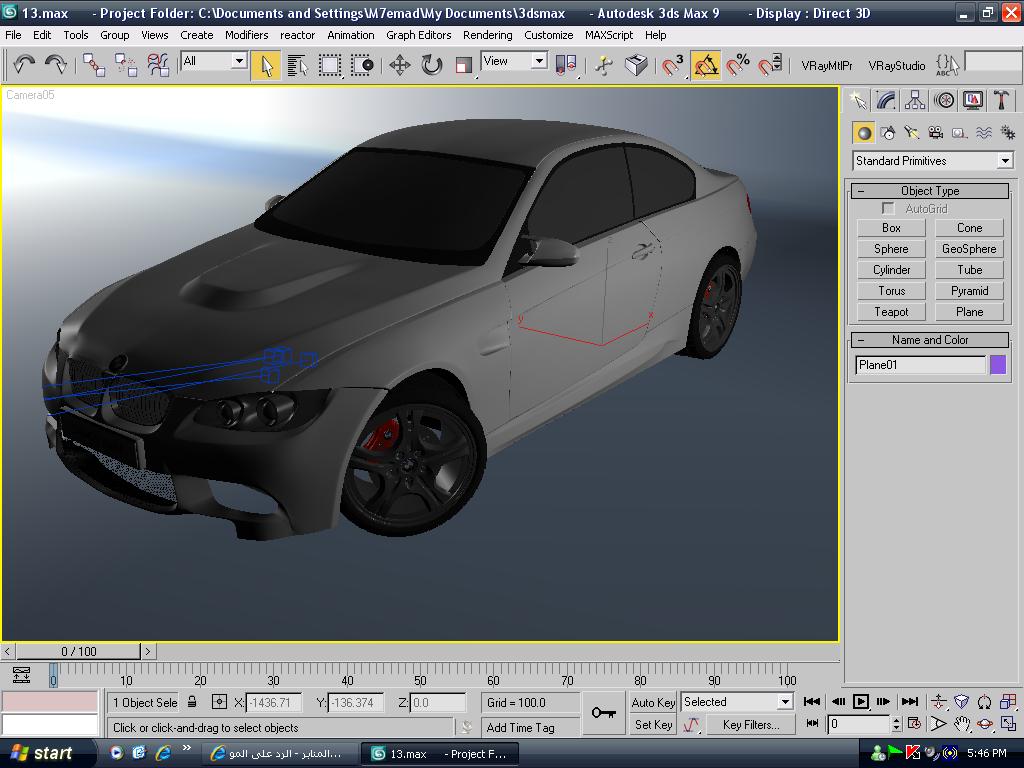Click the Plane01 object name field
1024x768 pixels.
coord(920,365)
